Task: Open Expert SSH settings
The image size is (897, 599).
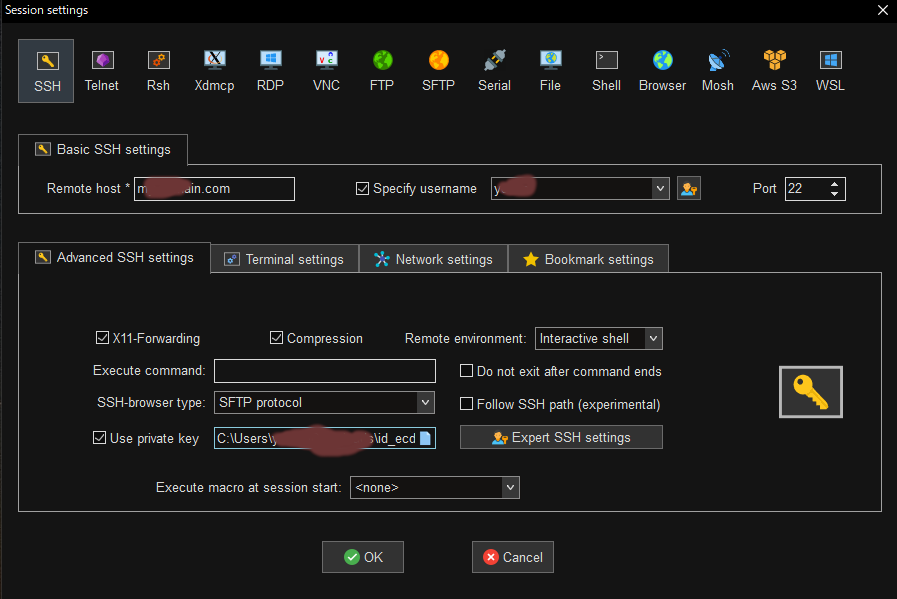Action: pos(561,438)
